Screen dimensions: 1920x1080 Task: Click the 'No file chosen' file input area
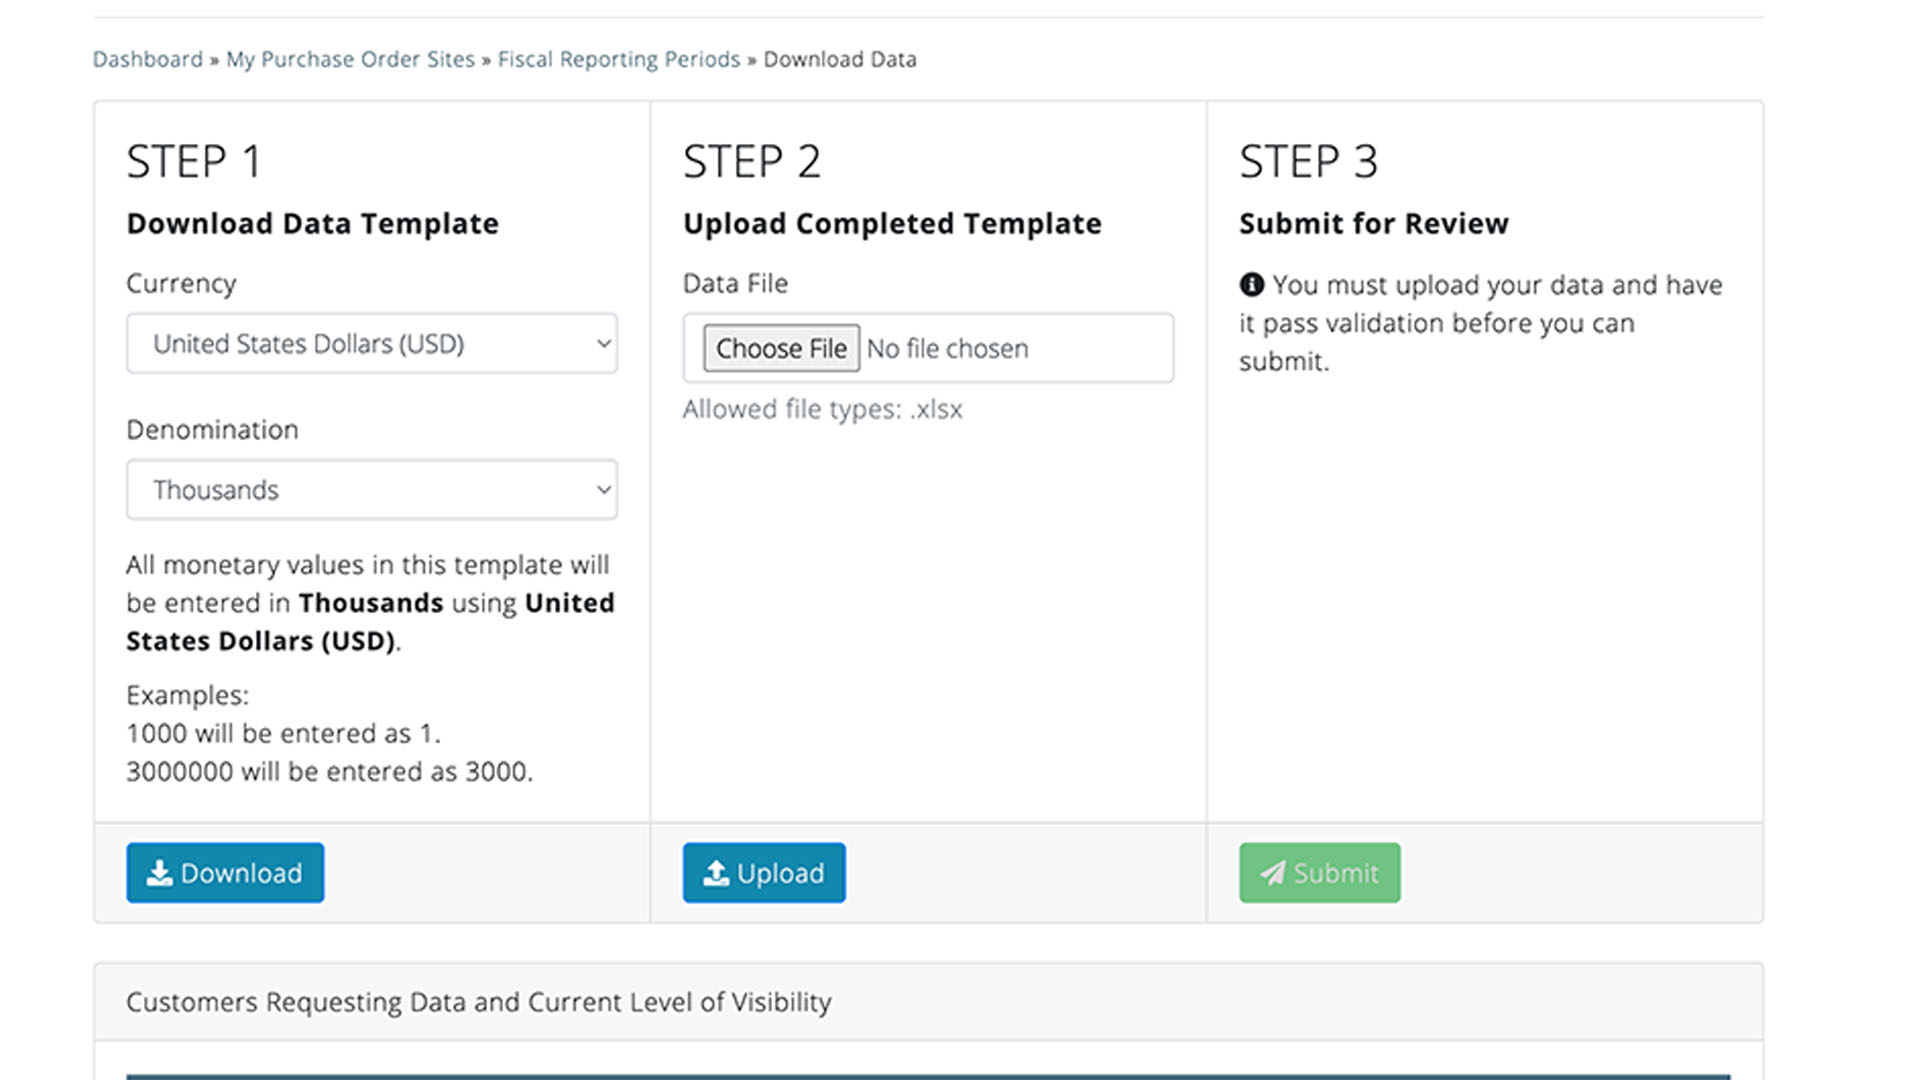click(x=947, y=349)
